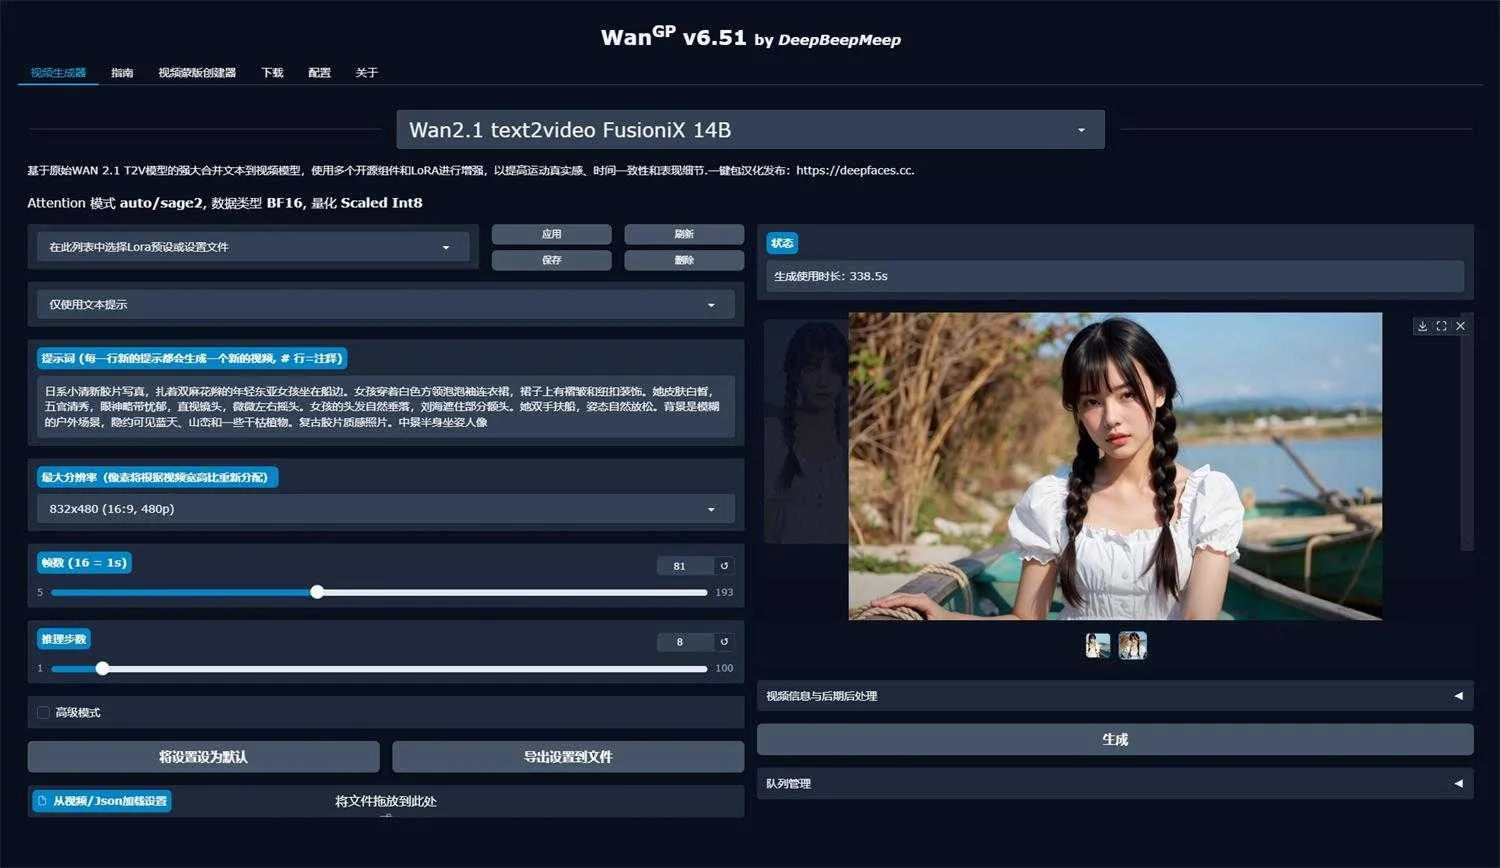Viewport: 1500px width, 868px height.
Task: Click the 将设置设为默认 button
Action: point(203,757)
